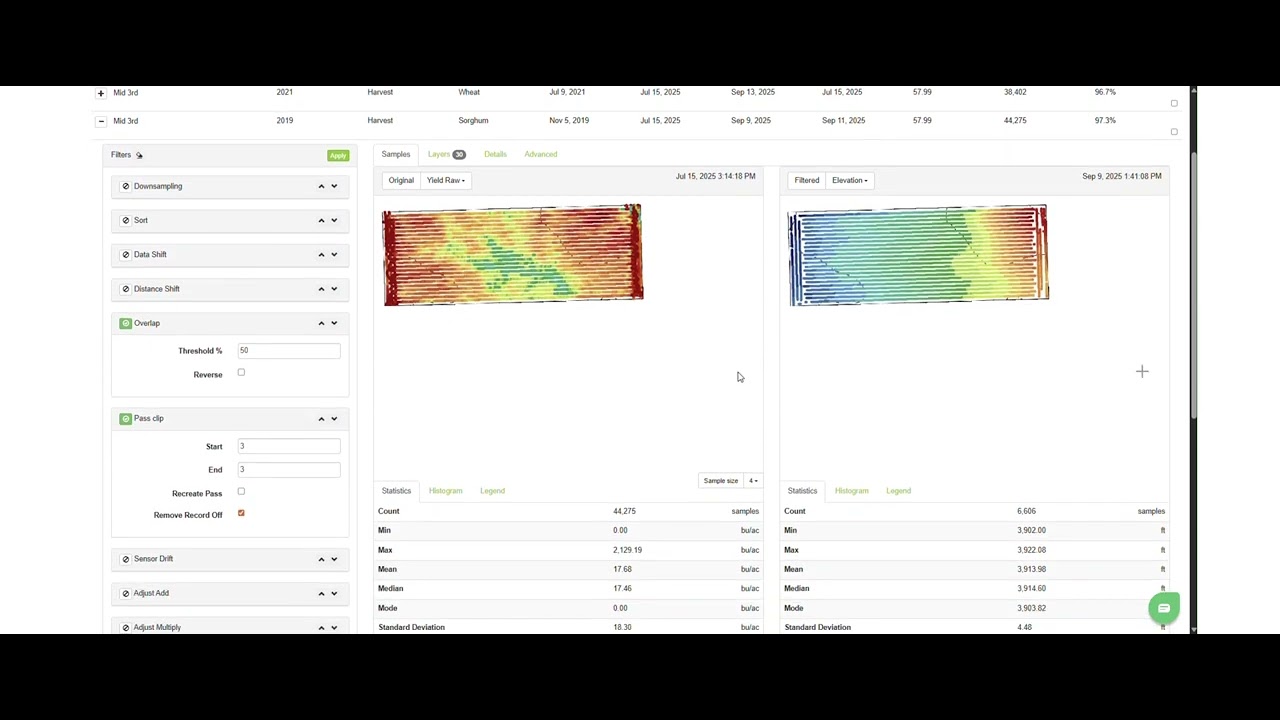
Task: Select the Filtered button above elevation map
Action: click(807, 180)
